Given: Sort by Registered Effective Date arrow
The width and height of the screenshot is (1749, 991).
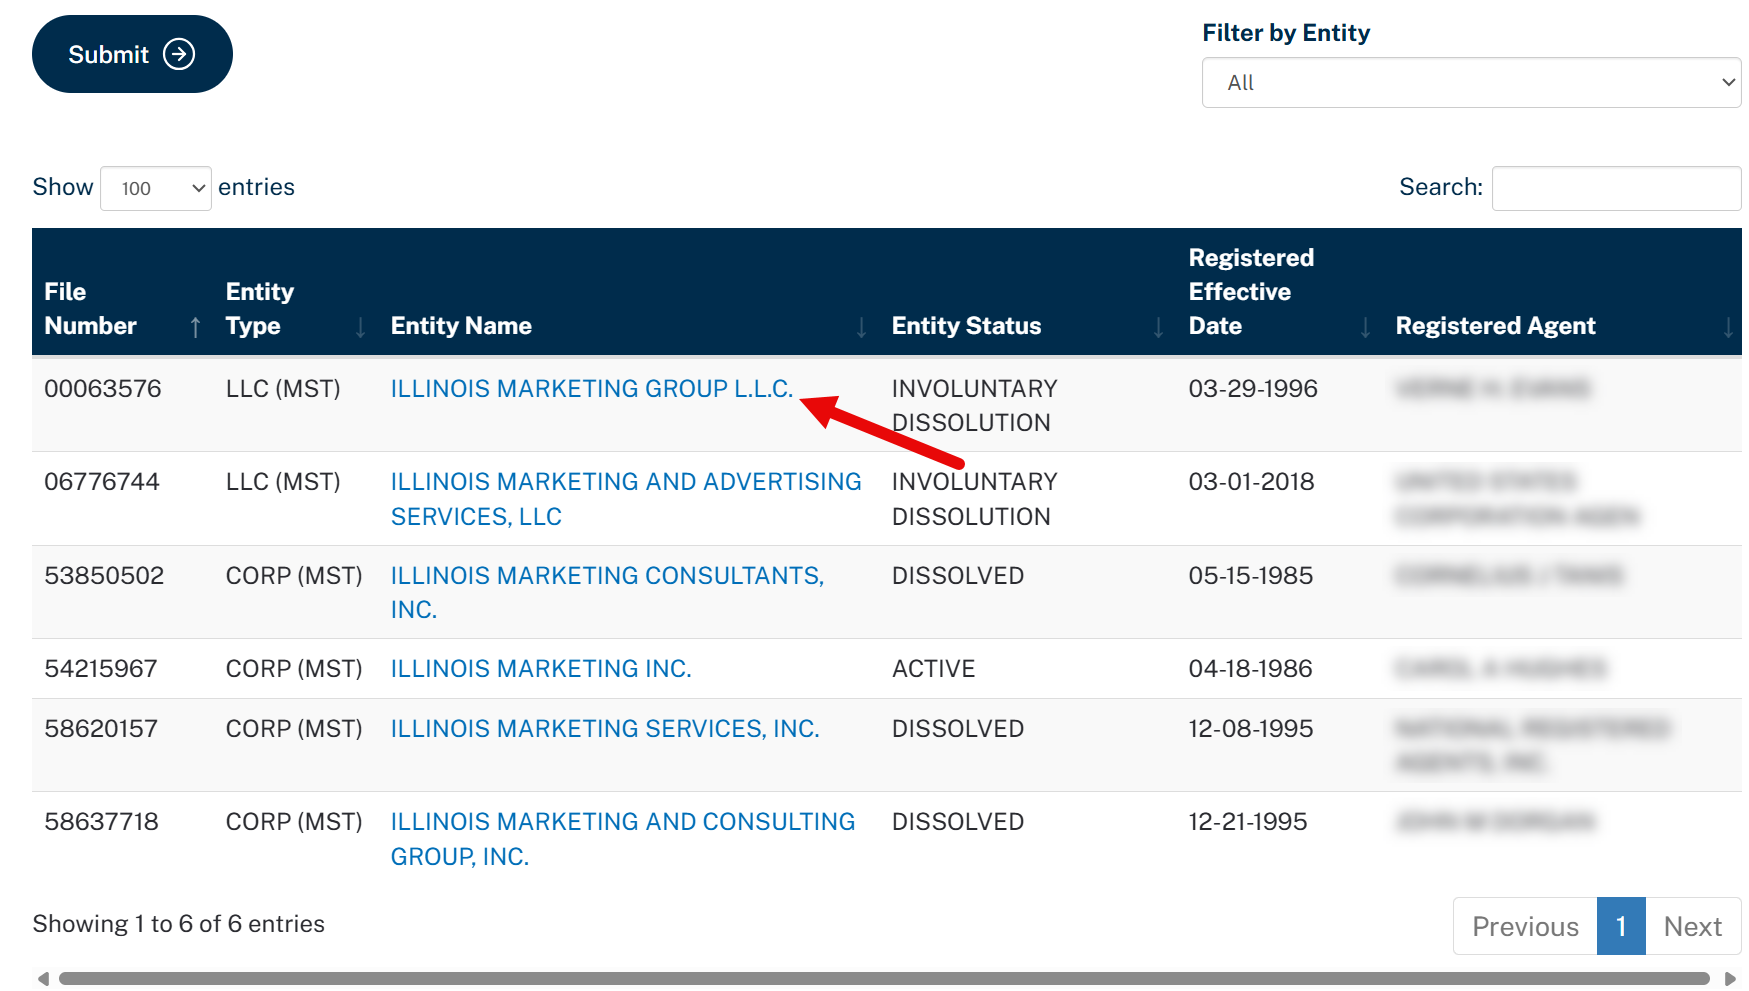Looking at the screenshot, I should coord(1366,327).
